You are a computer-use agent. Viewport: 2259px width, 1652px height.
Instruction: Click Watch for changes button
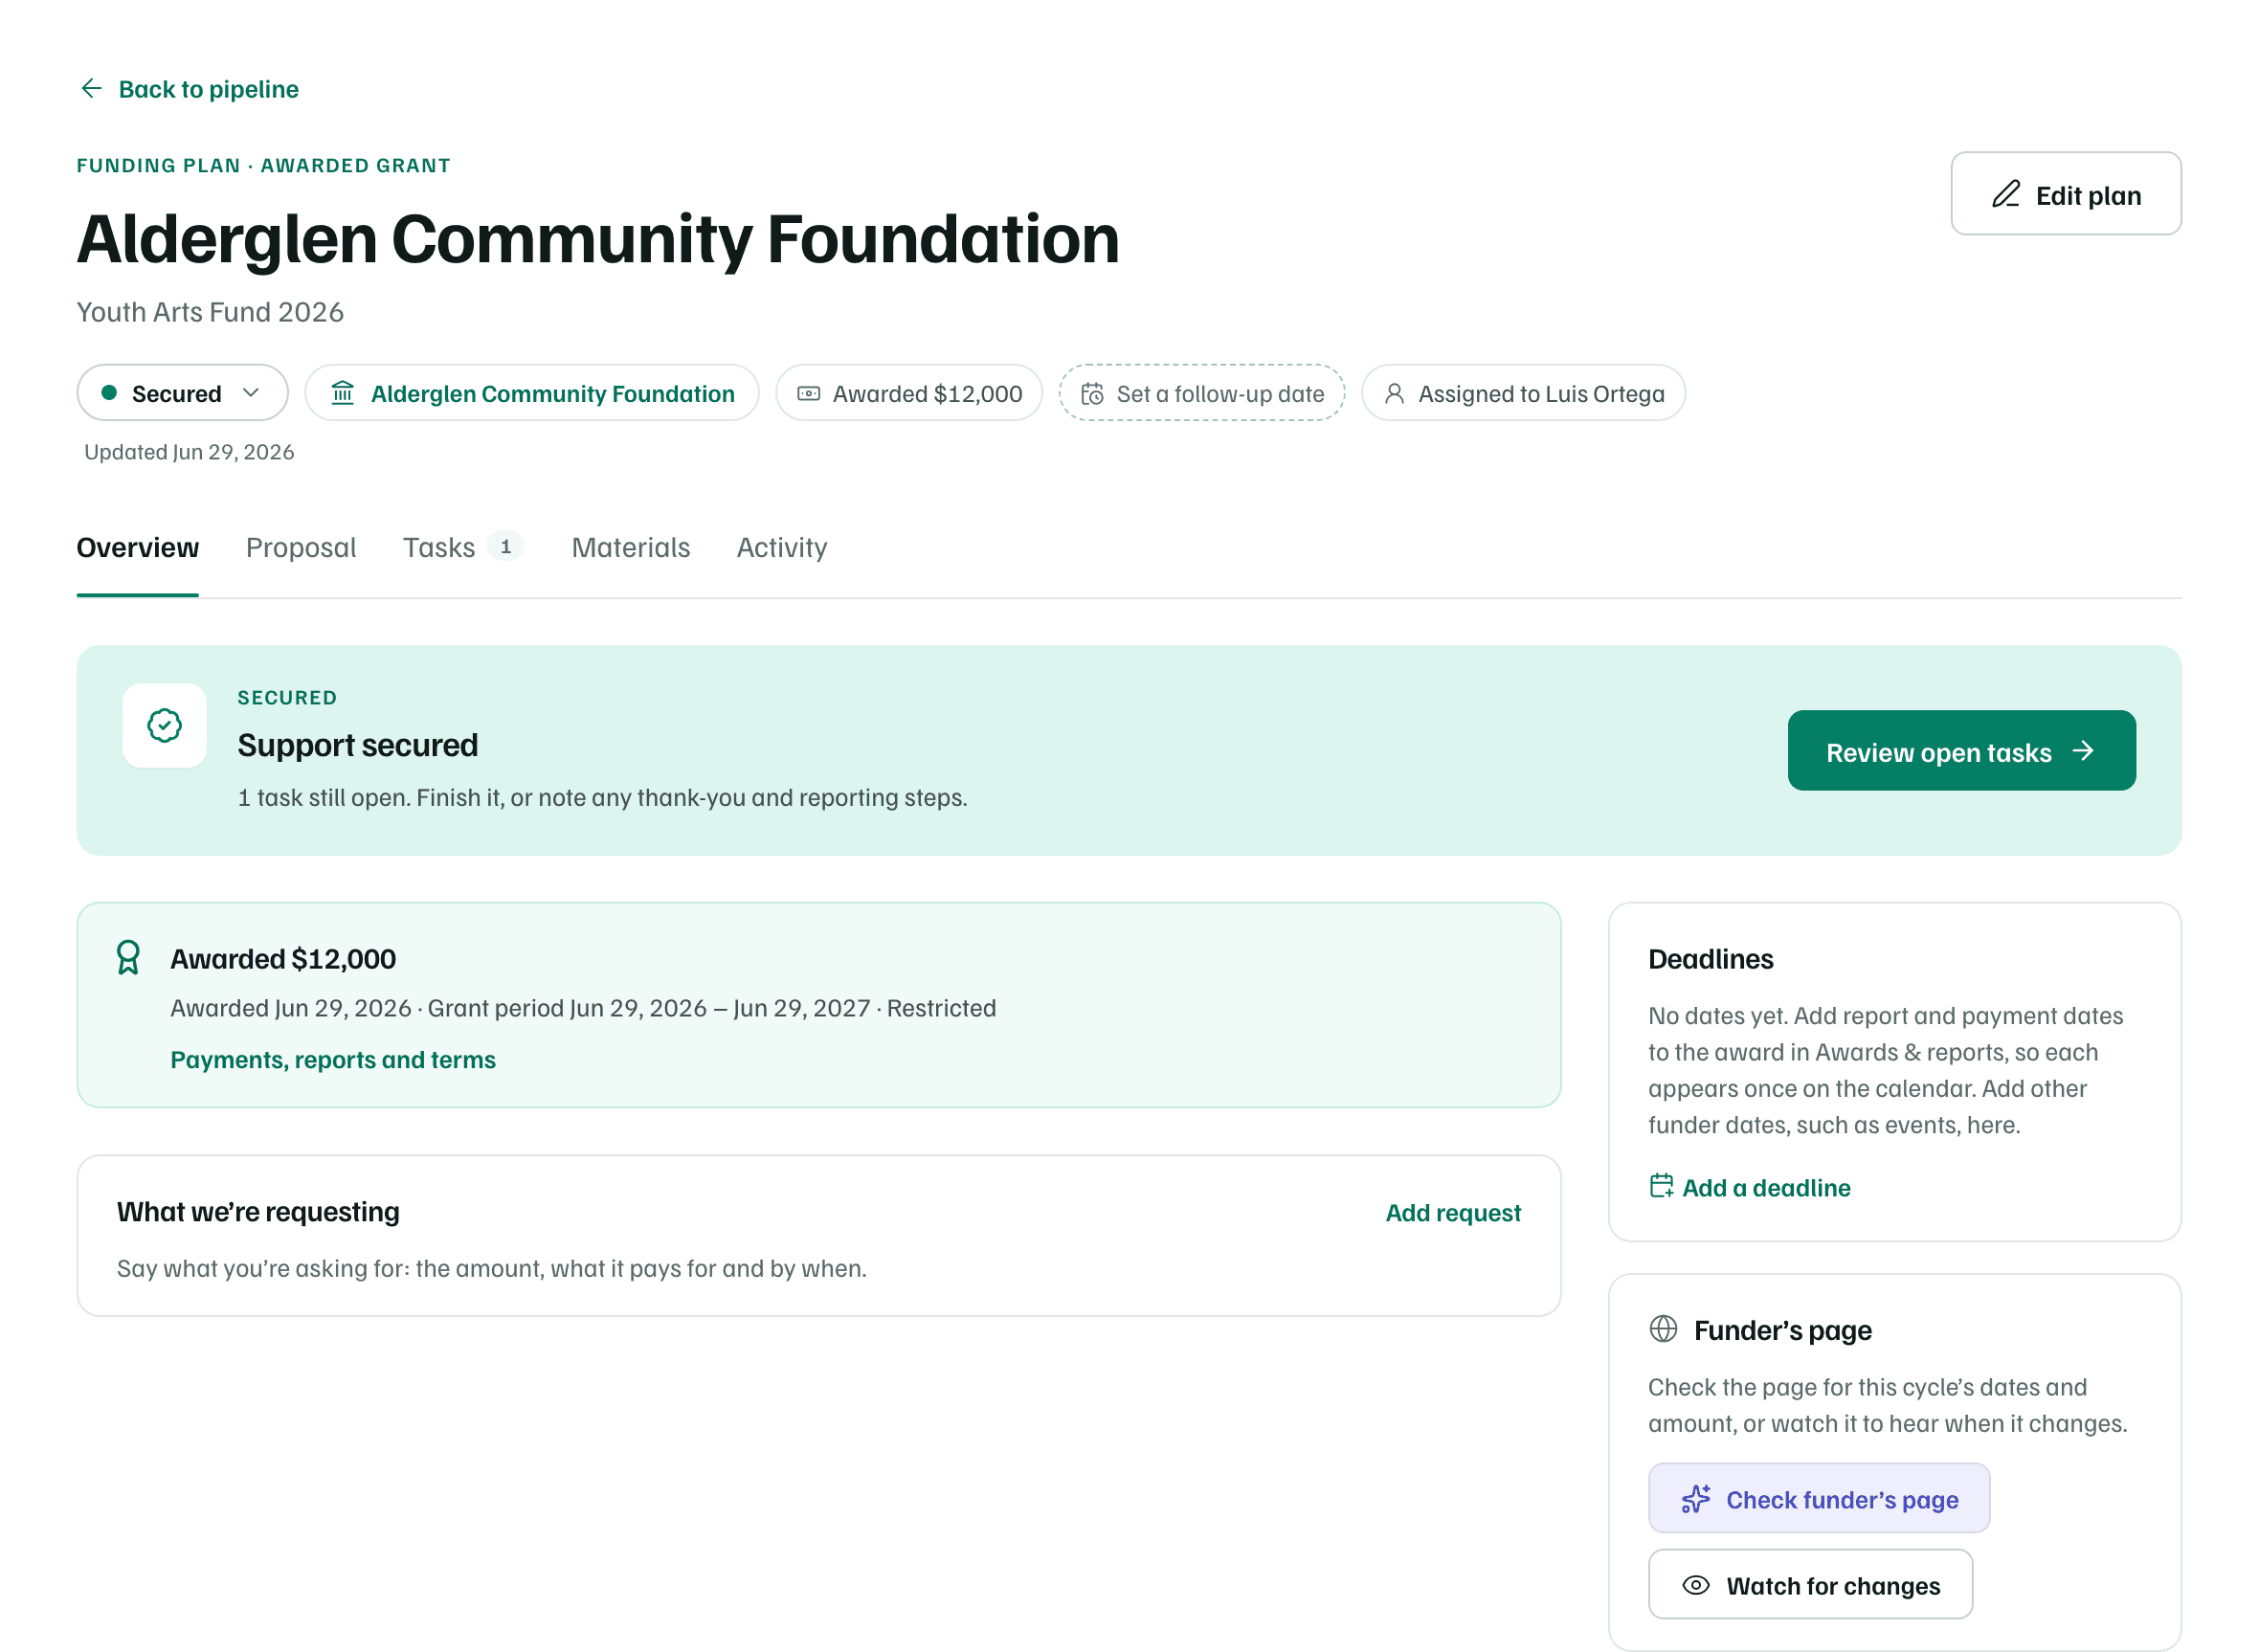1810,1585
